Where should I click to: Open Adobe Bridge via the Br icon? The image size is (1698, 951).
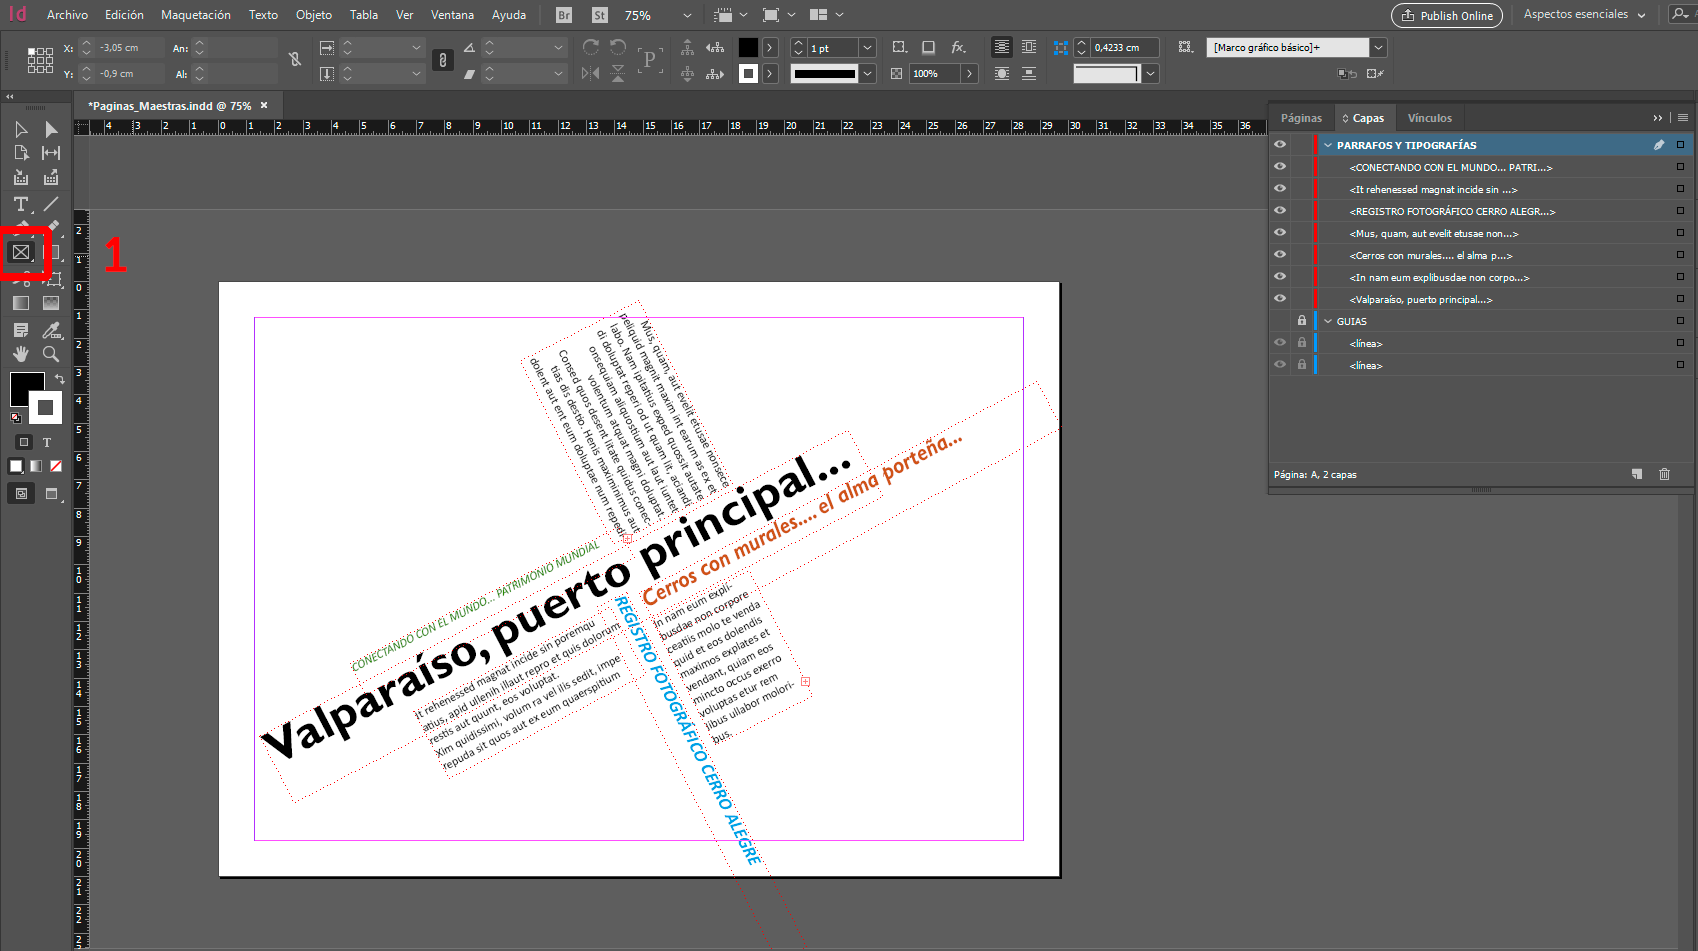562,15
